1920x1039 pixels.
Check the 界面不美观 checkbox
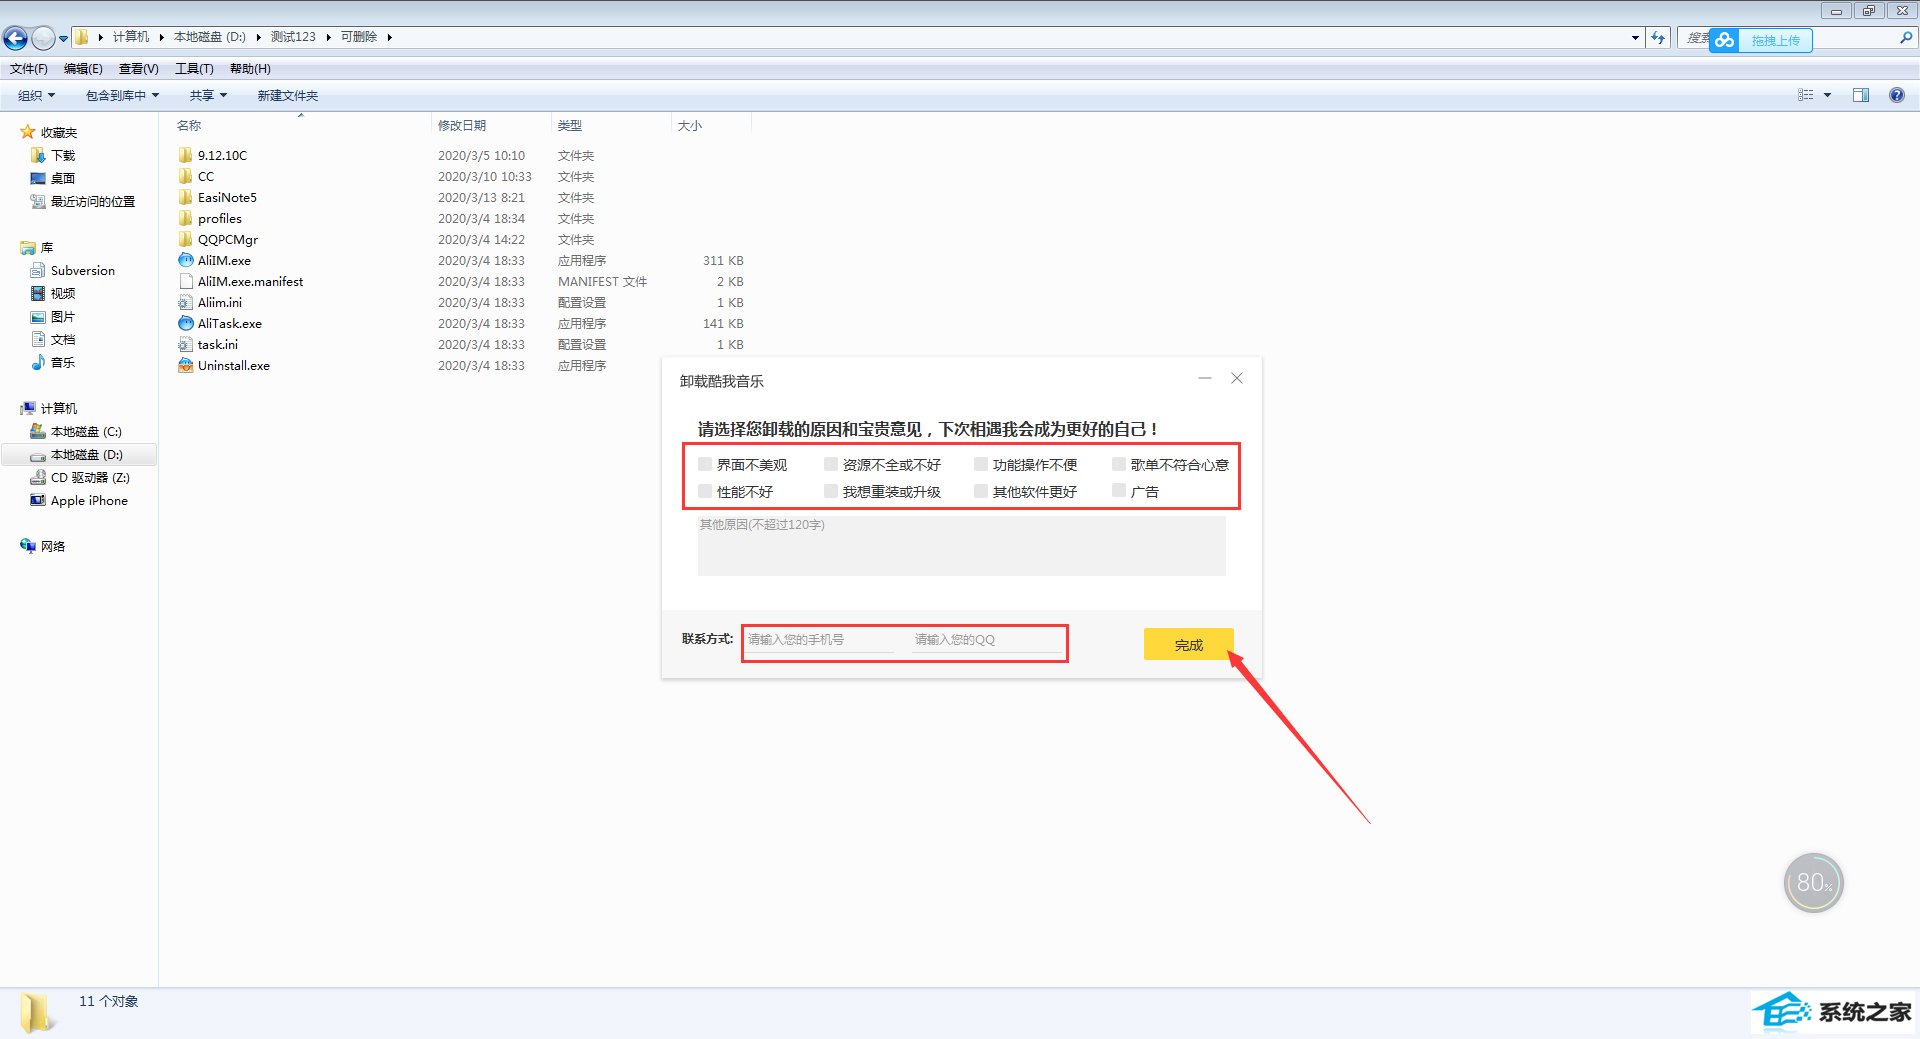[705, 464]
